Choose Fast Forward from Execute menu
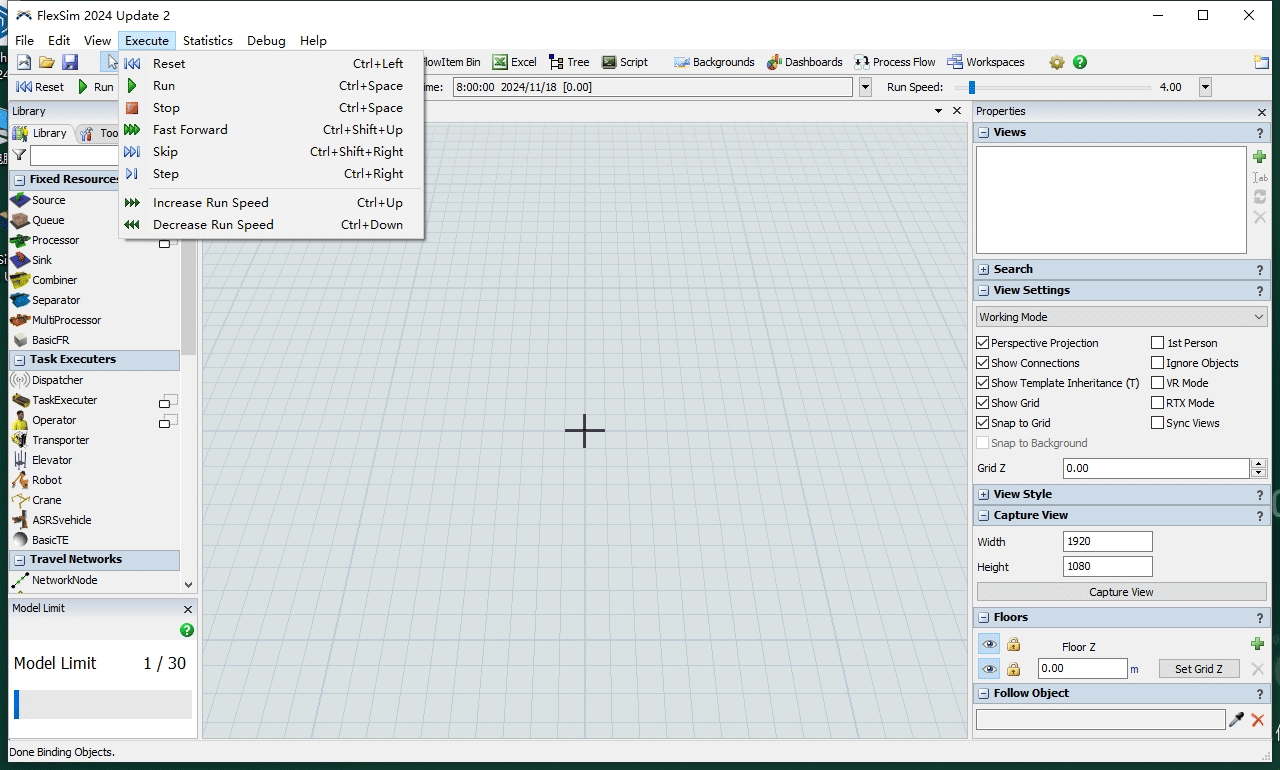The image size is (1280, 770). (x=190, y=130)
